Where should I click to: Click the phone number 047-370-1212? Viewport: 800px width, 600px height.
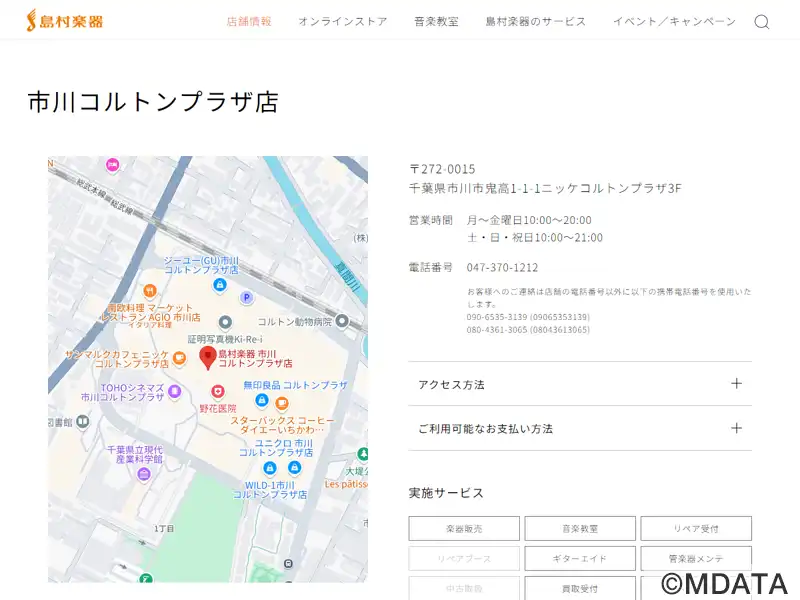502,267
